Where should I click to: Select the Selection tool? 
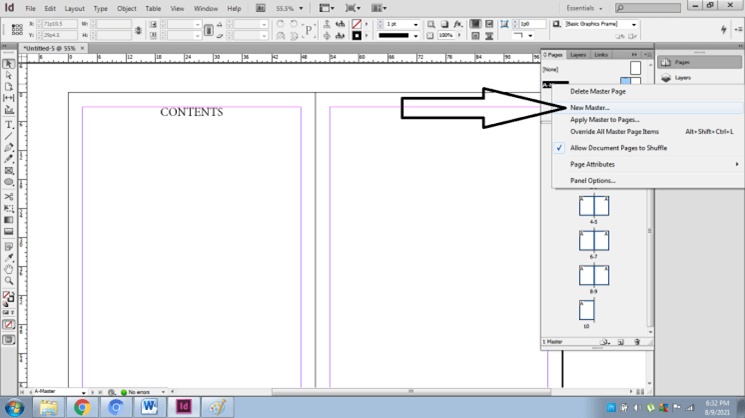pos(9,64)
